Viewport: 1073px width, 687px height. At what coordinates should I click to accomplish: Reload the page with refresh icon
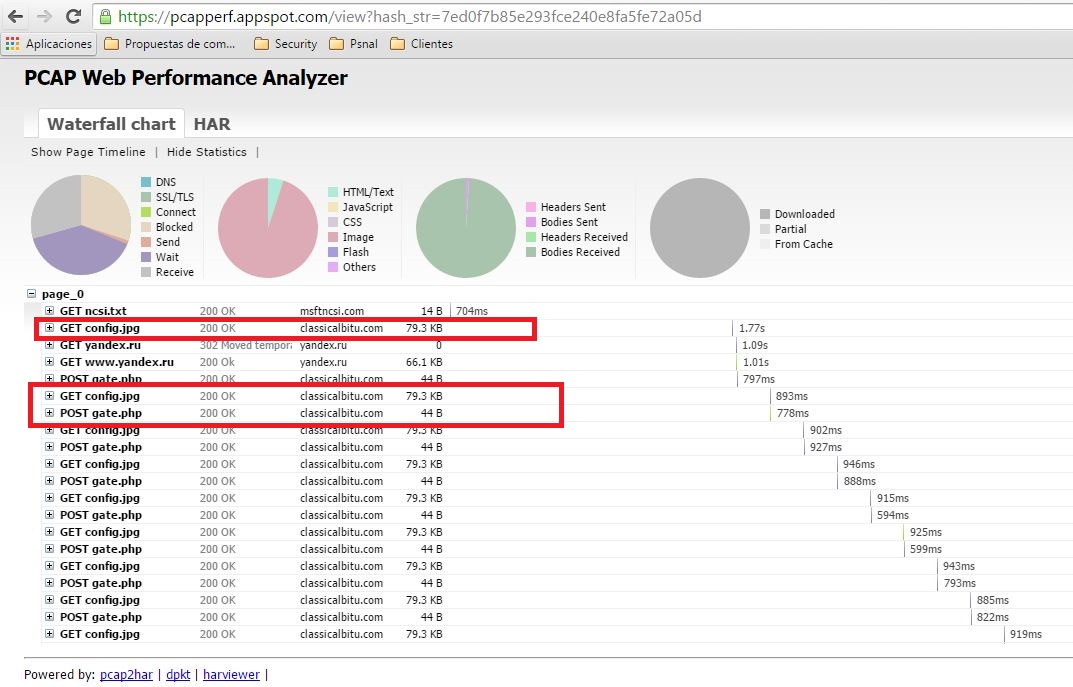click(x=73, y=17)
